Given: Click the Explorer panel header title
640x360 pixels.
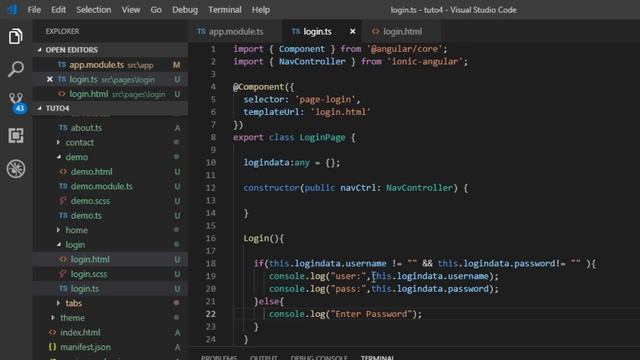Looking at the screenshot, I should point(62,31).
